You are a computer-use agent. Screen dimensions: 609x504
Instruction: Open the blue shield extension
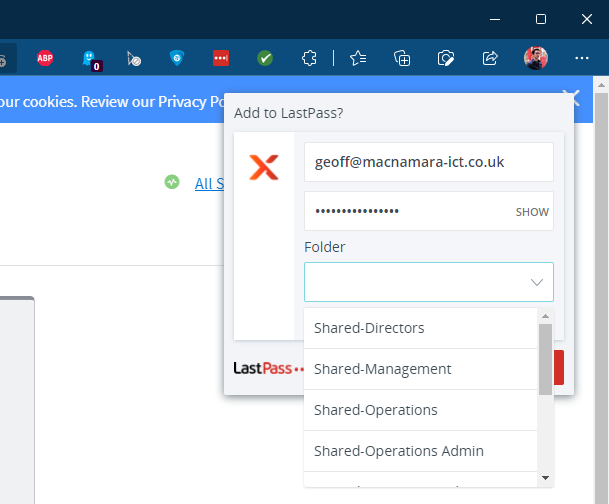point(177,58)
